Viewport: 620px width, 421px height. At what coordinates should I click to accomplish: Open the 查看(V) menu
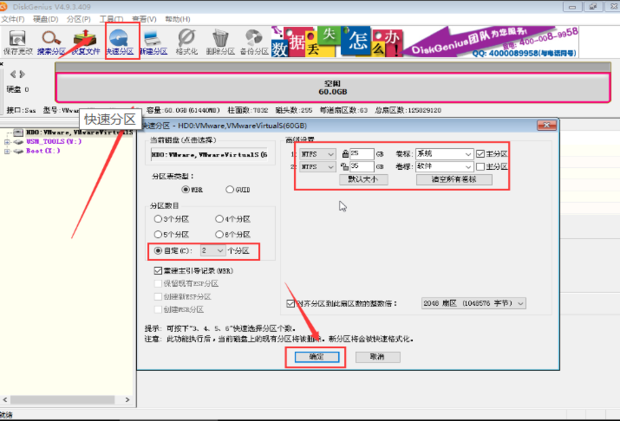click(x=144, y=19)
